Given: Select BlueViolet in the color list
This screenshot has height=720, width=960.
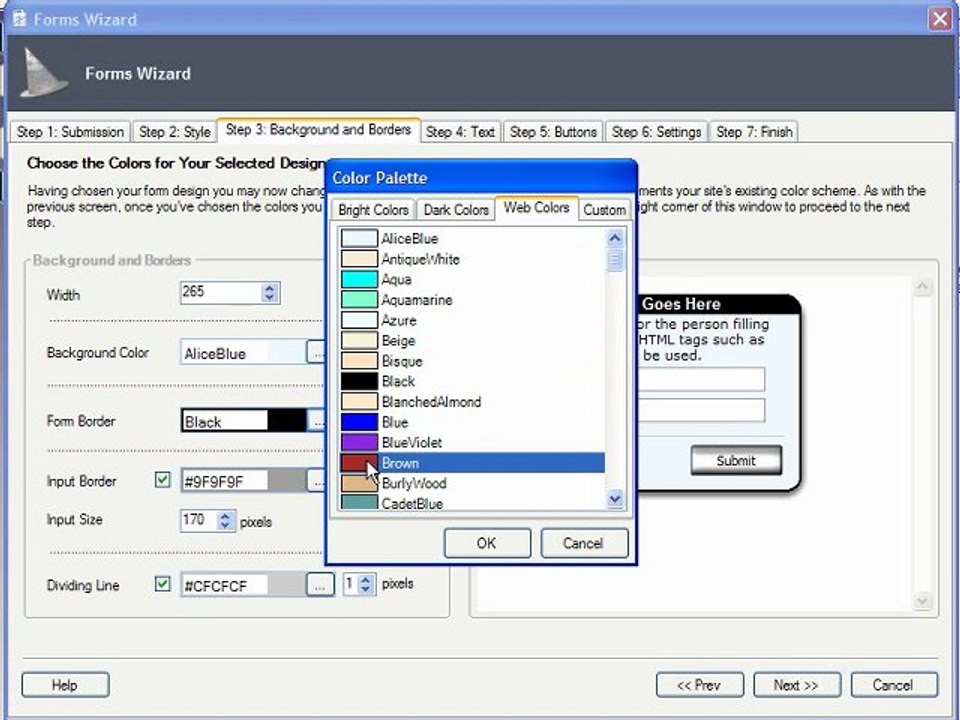Looking at the screenshot, I should pyautogui.click(x=471, y=442).
